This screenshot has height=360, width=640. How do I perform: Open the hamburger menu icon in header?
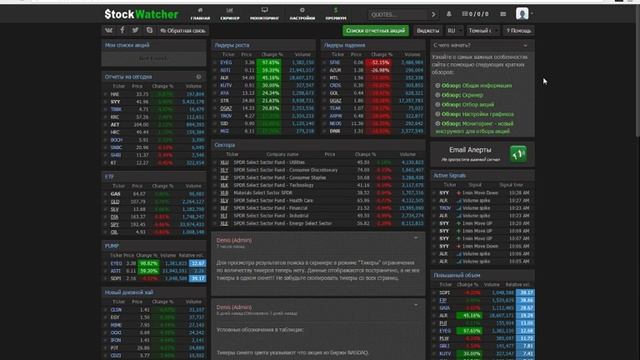503,14
